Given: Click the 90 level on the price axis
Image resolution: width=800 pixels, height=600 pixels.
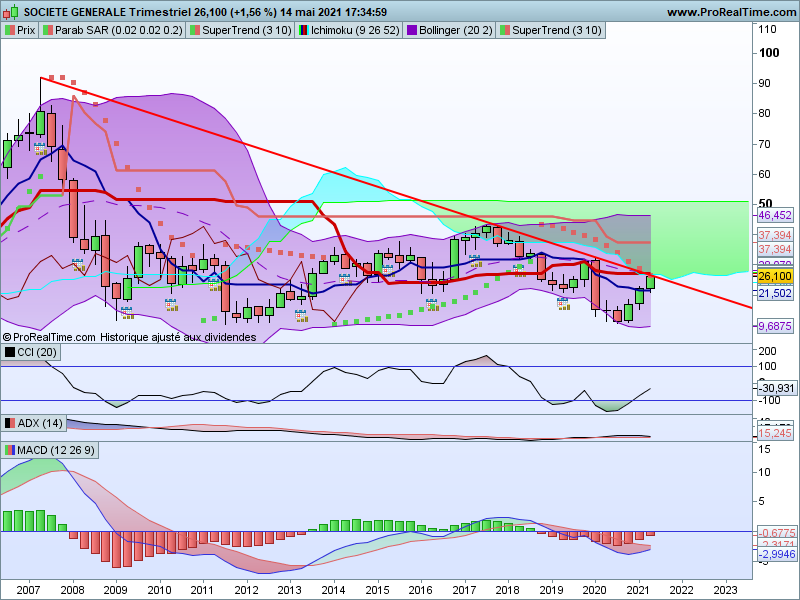Looking at the screenshot, I should tap(764, 83).
